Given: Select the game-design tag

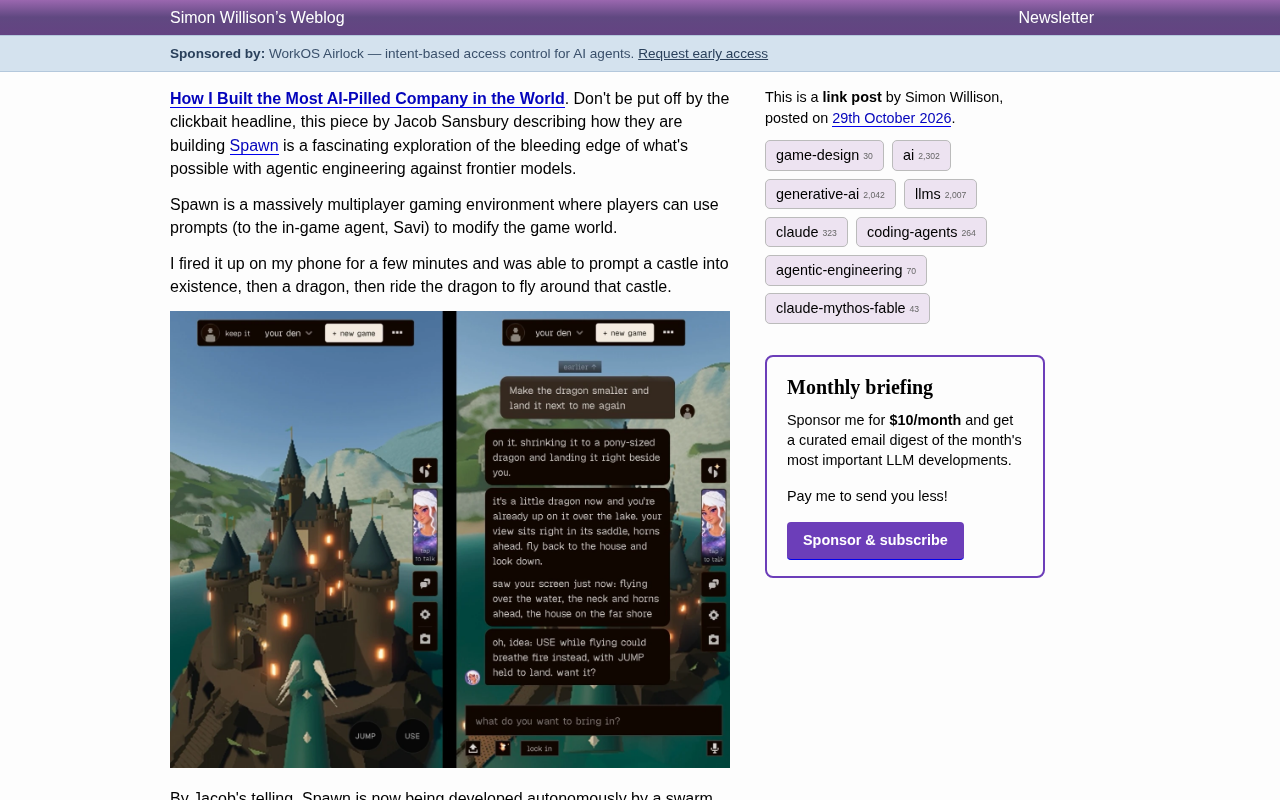Looking at the screenshot, I should click(824, 156).
